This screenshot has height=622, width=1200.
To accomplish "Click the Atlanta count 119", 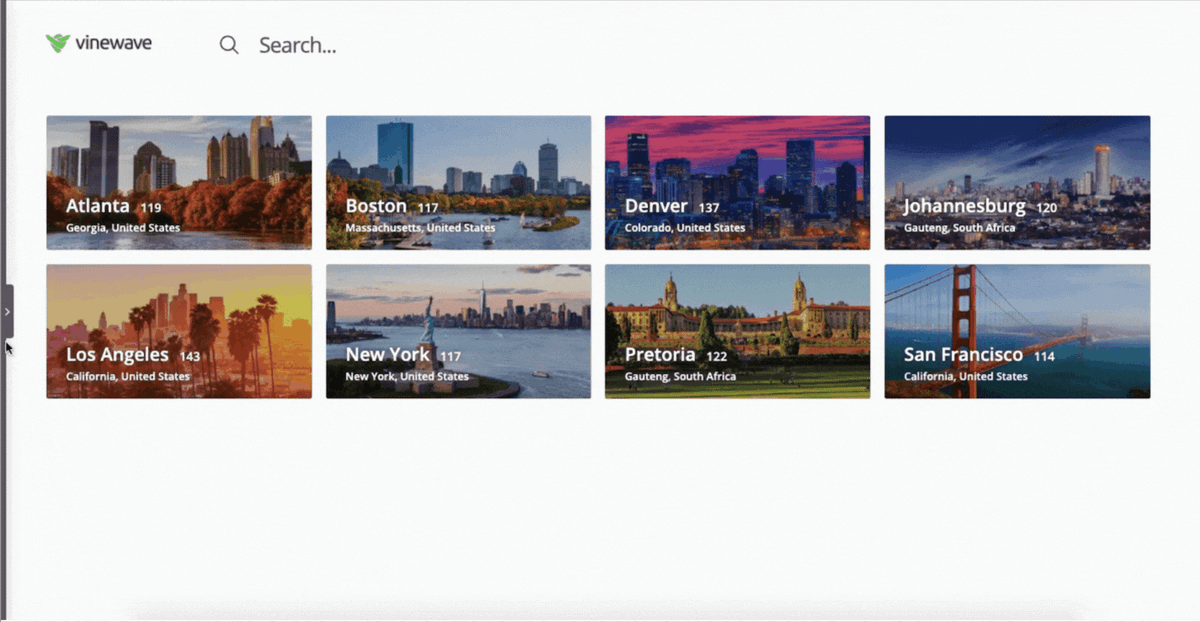I will [151, 208].
